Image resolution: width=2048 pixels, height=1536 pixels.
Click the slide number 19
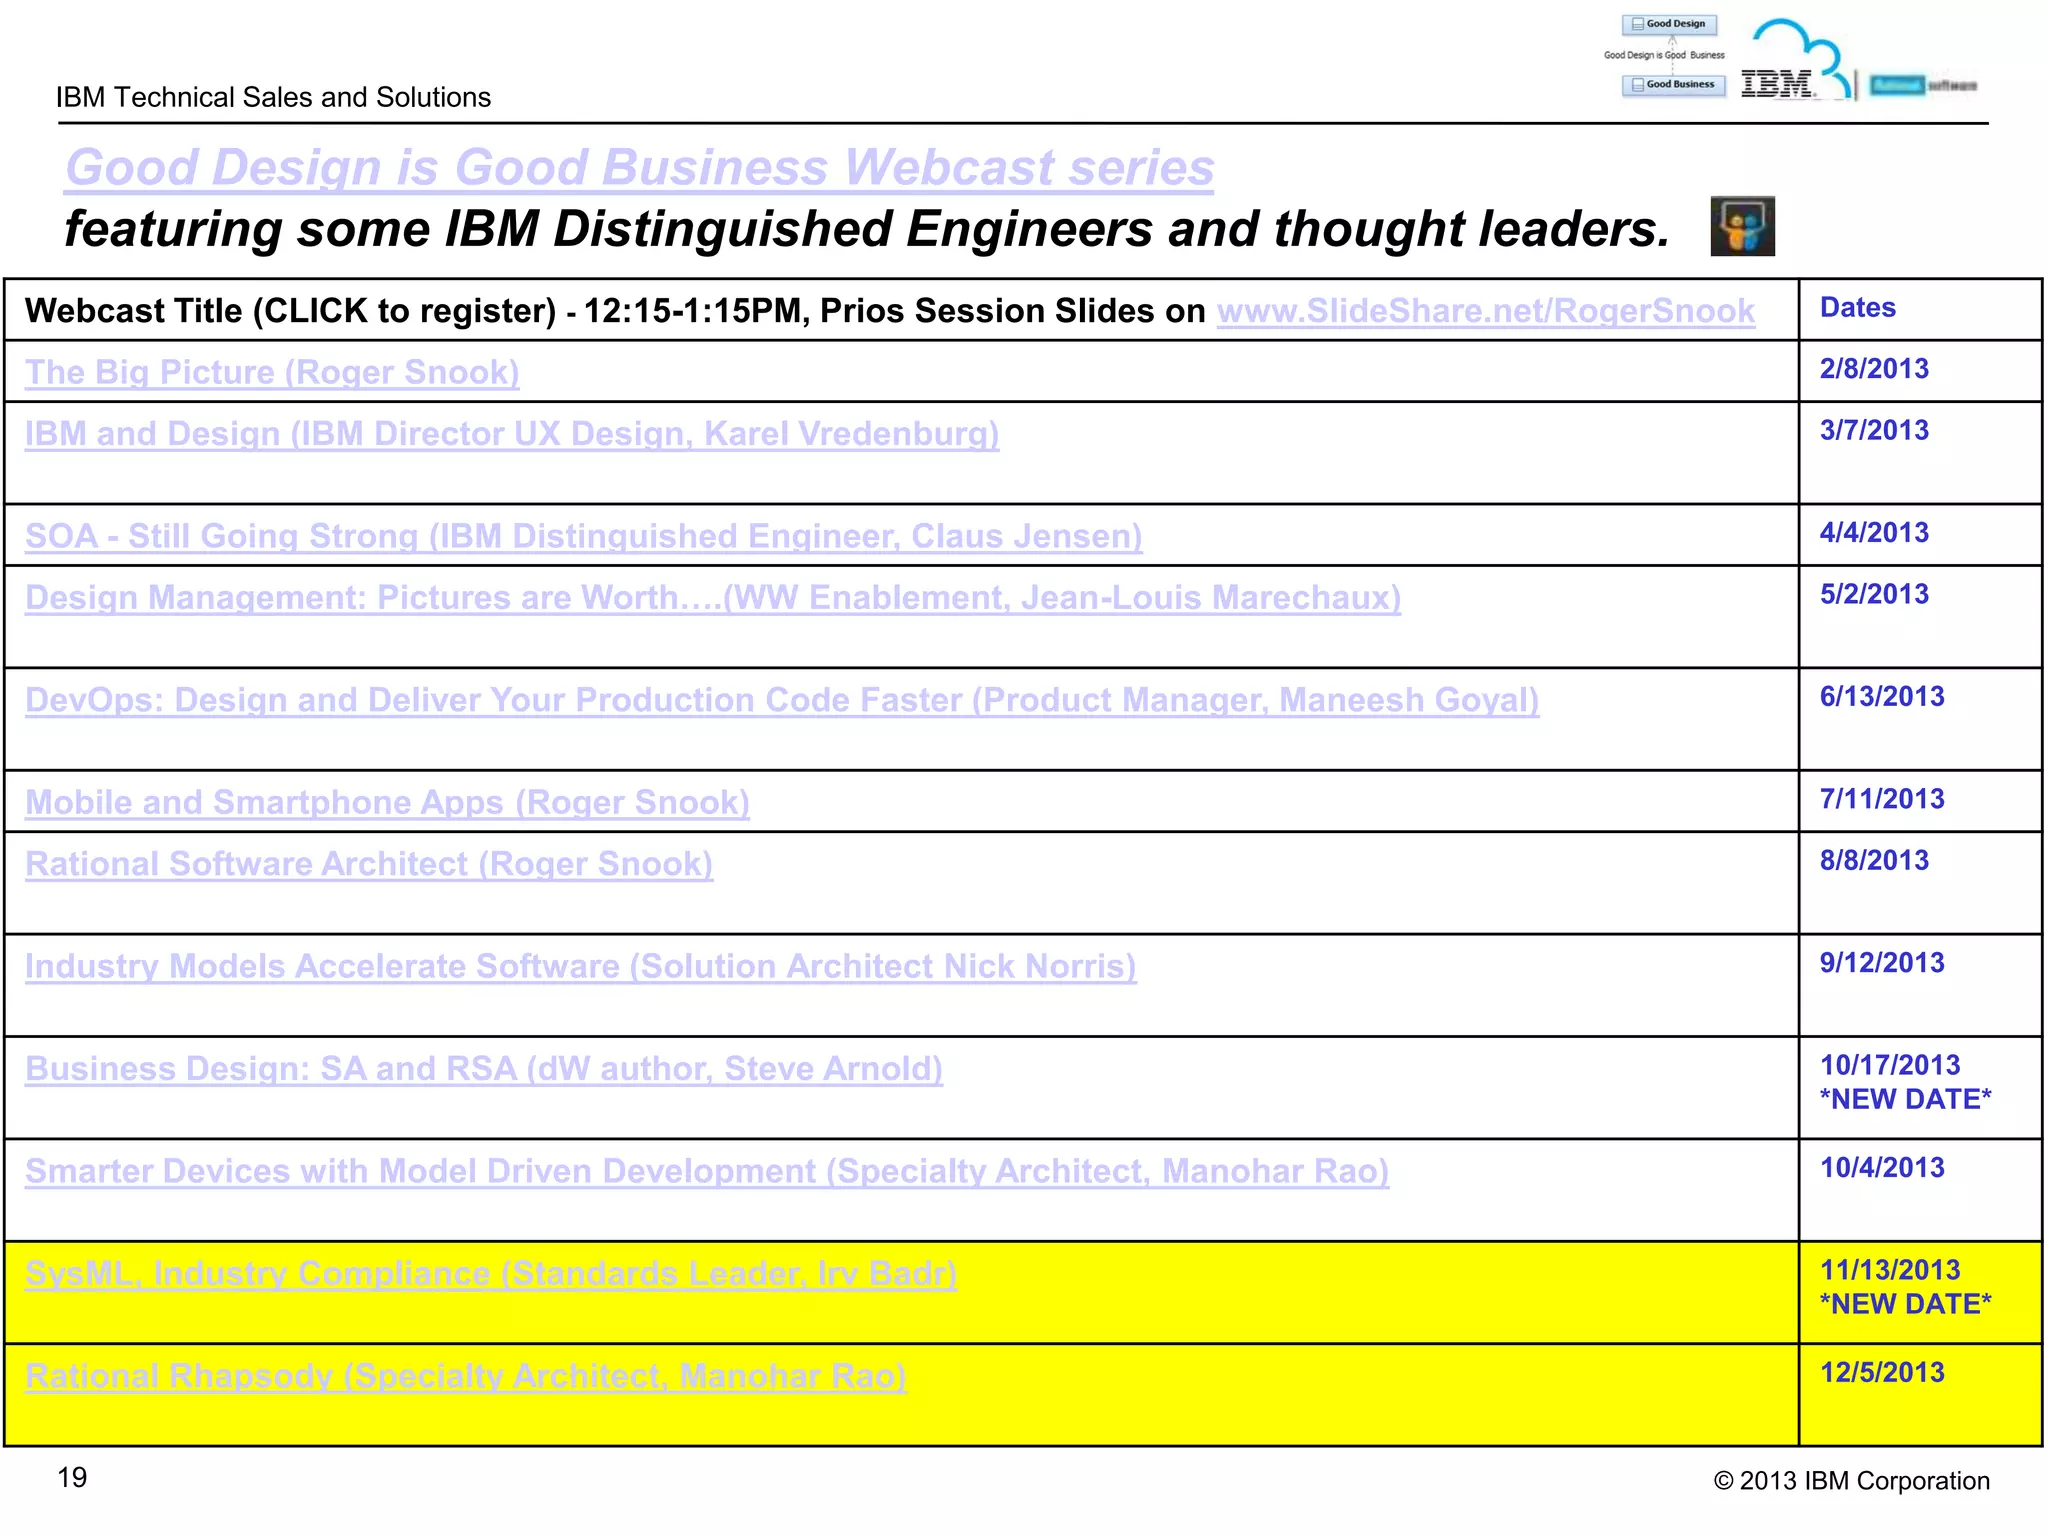pos(72,1477)
